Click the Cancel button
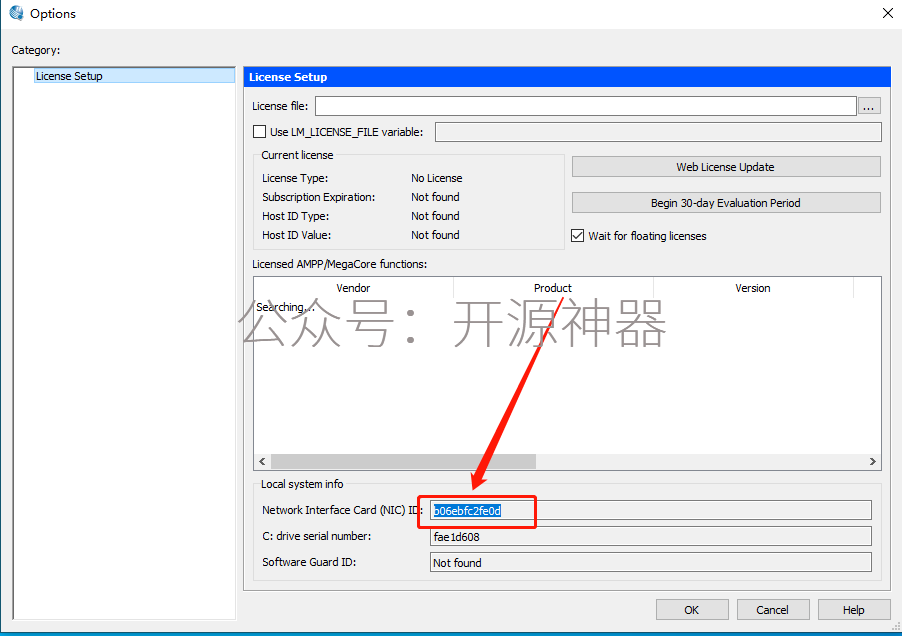The width and height of the screenshot is (902, 636). coord(773,610)
